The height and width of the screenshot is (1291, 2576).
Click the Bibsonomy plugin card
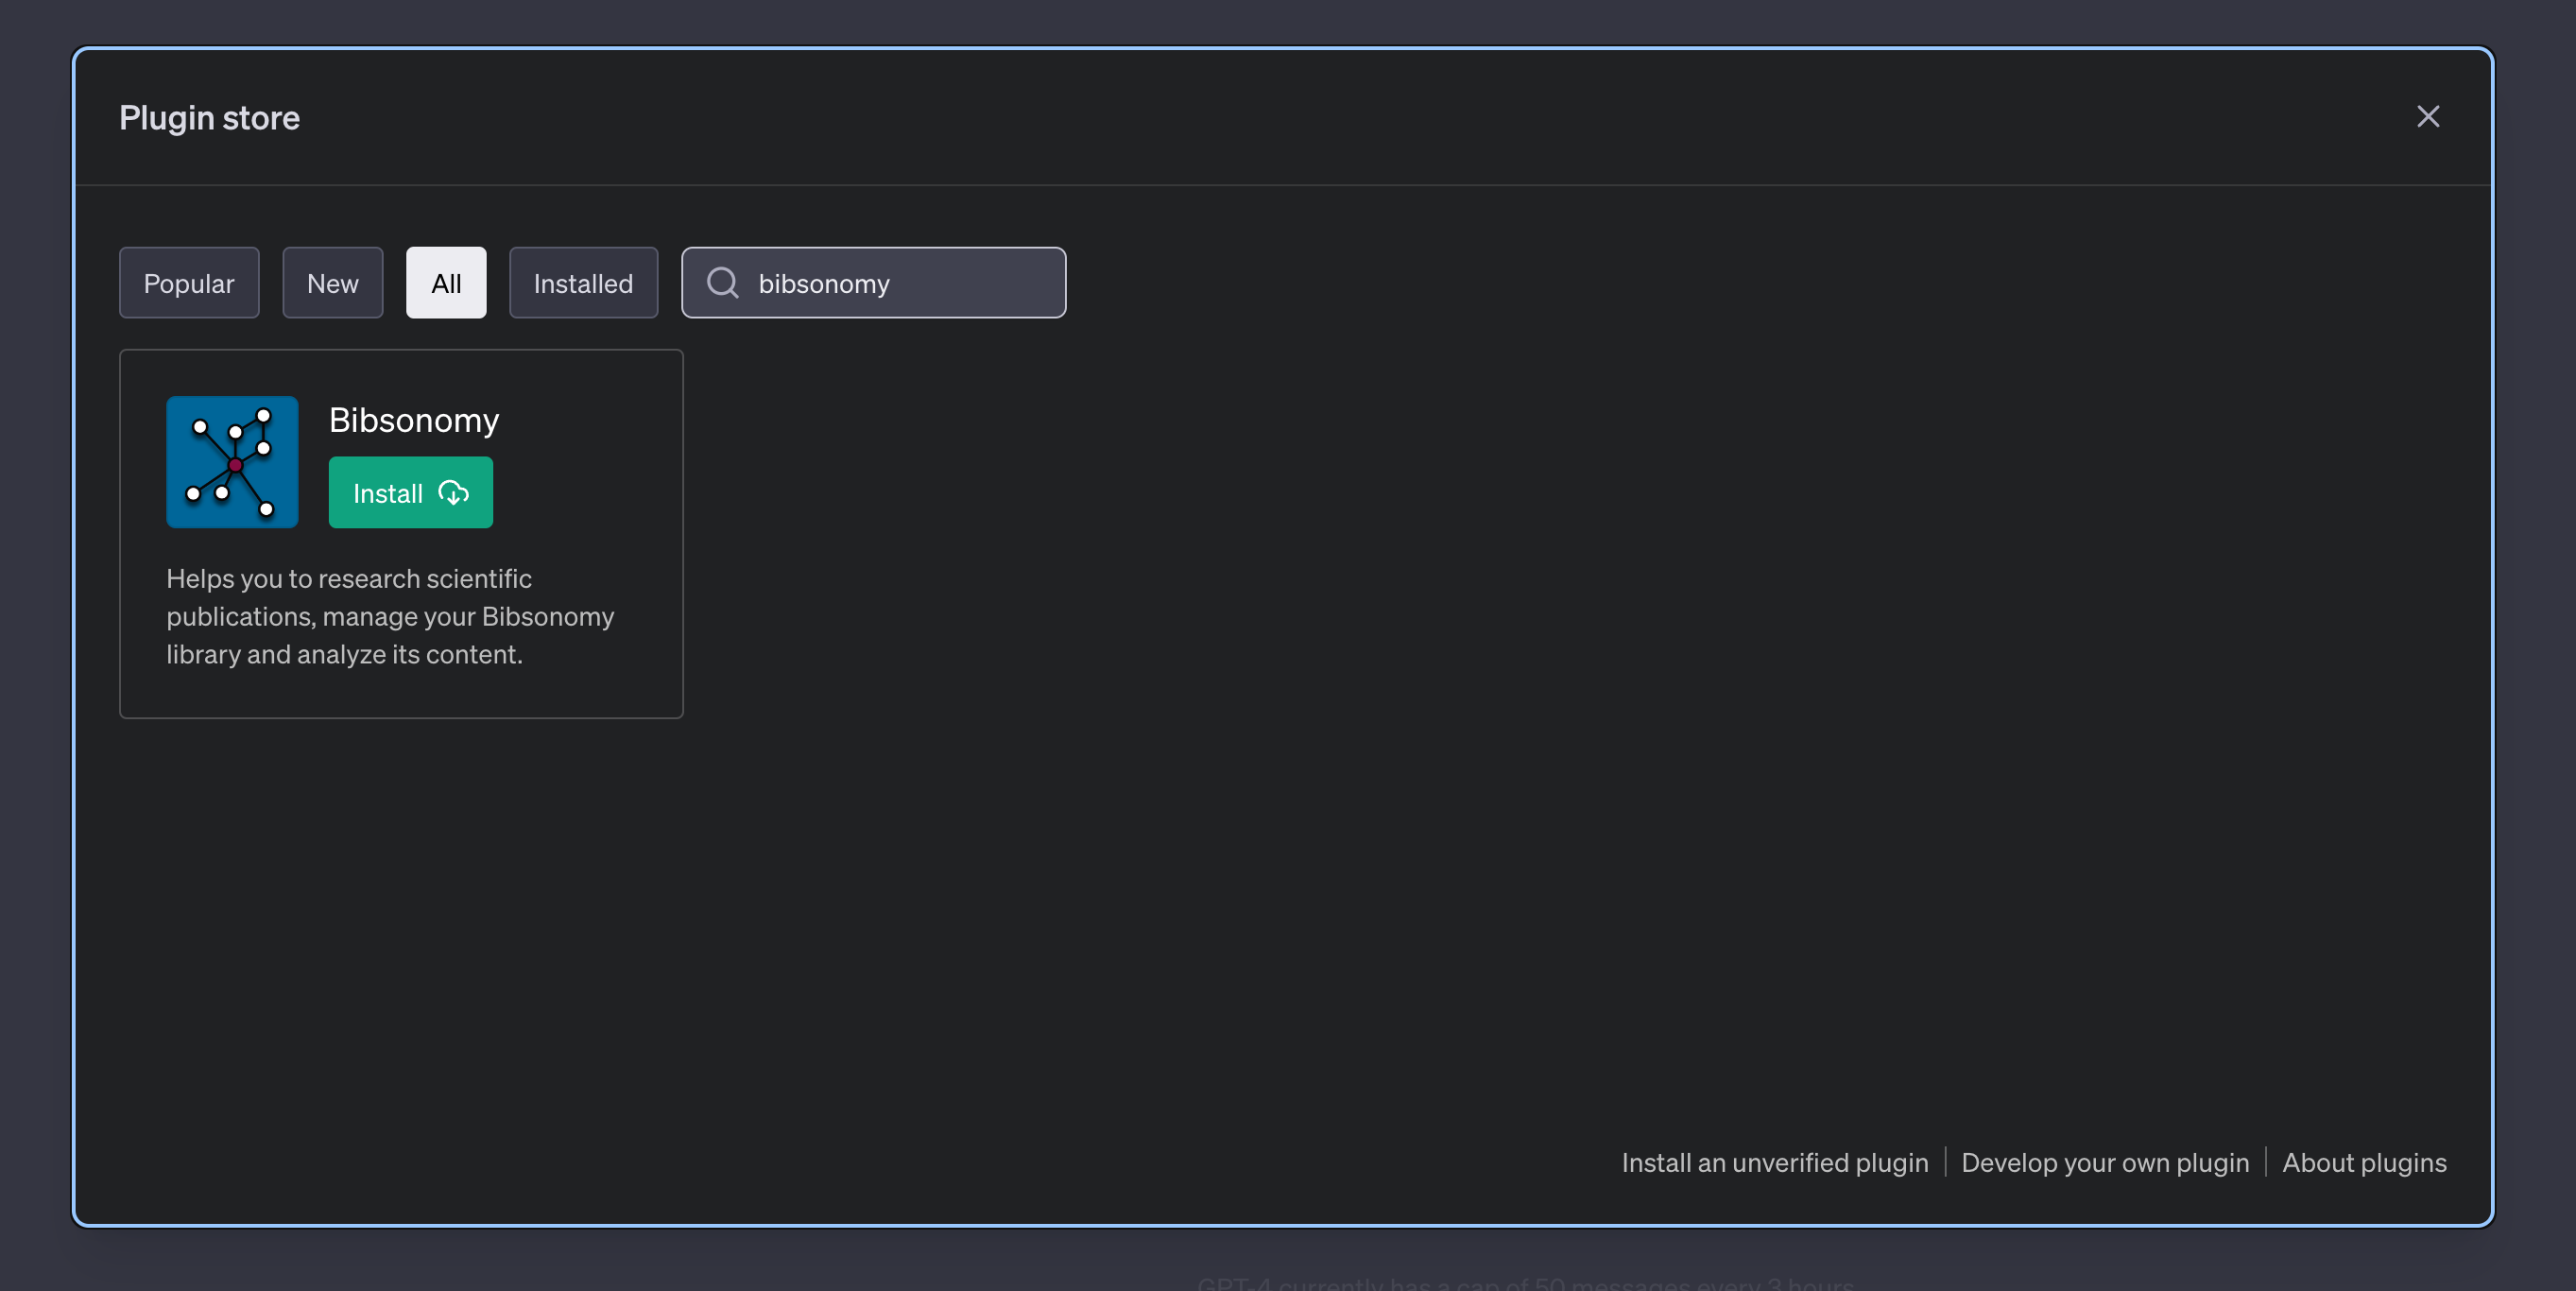click(400, 534)
